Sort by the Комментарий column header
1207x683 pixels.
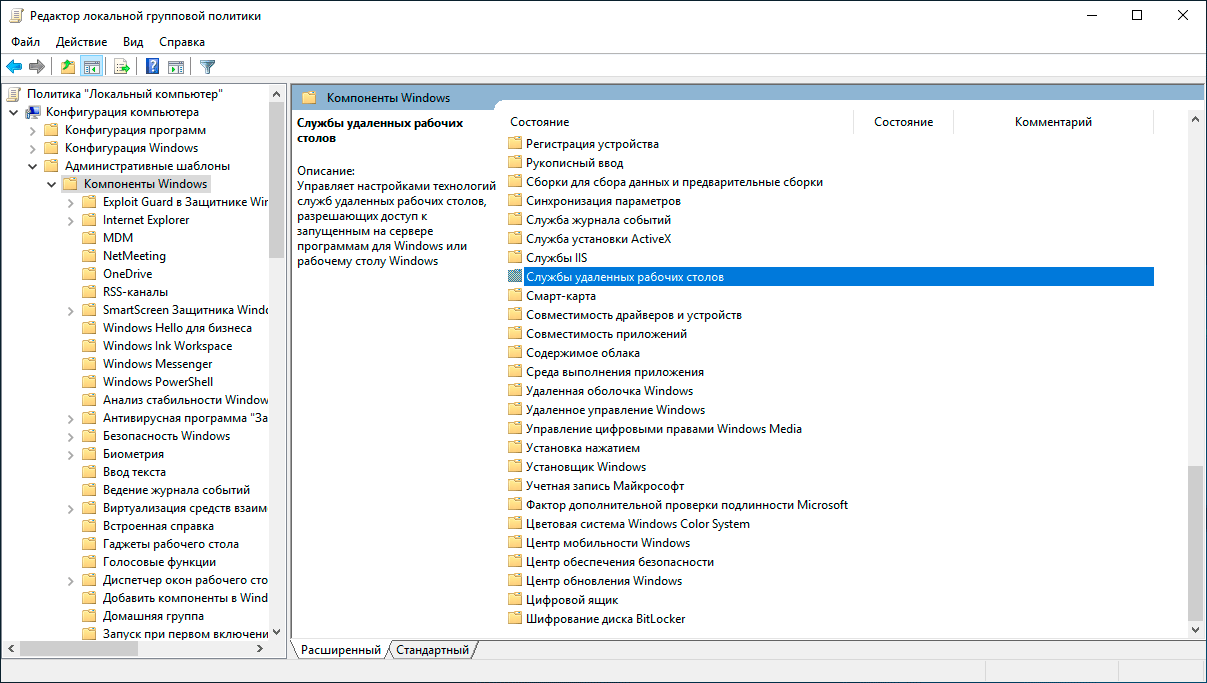pyautogui.click(x=1052, y=122)
